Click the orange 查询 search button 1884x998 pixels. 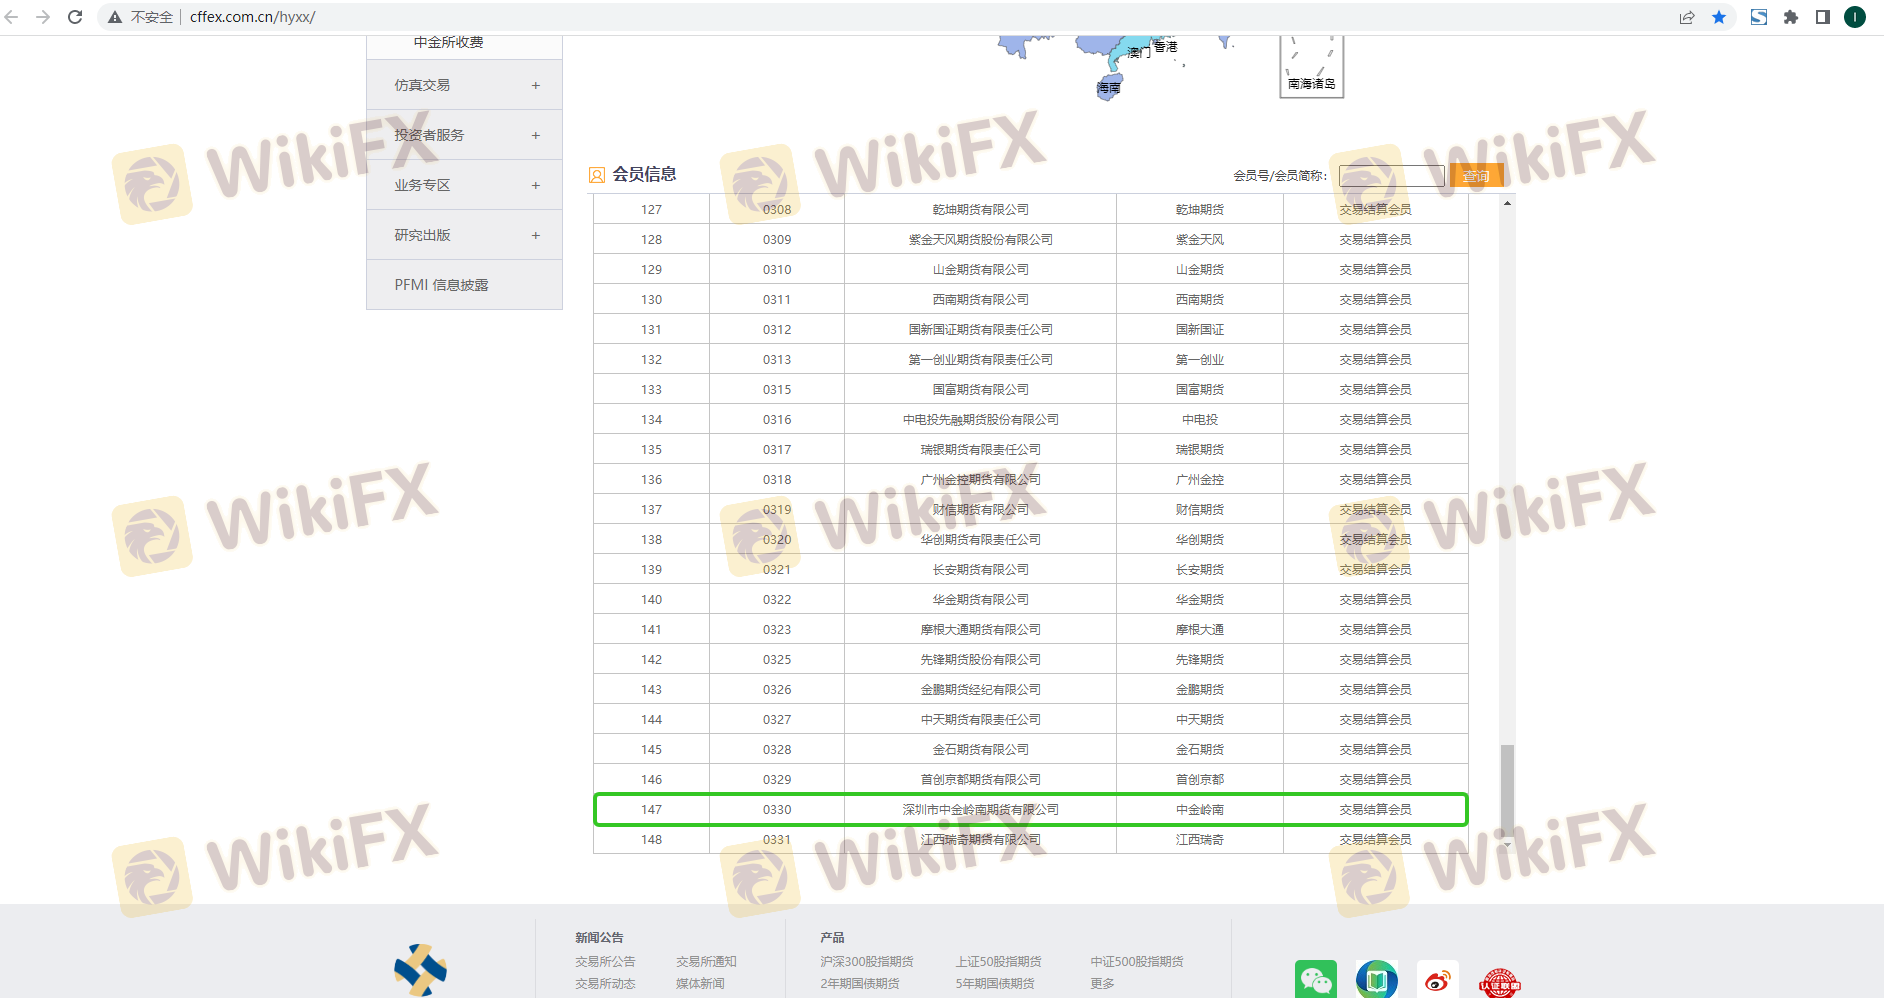pos(1476,176)
